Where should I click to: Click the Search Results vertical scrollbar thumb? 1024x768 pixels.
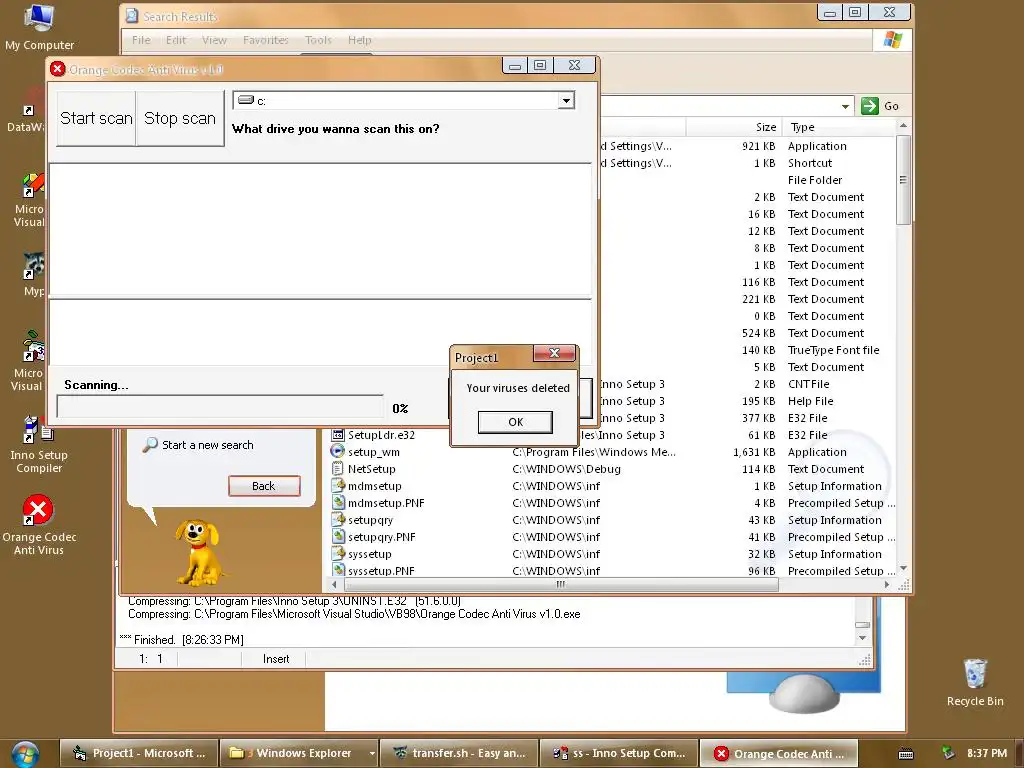(x=903, y=180)
